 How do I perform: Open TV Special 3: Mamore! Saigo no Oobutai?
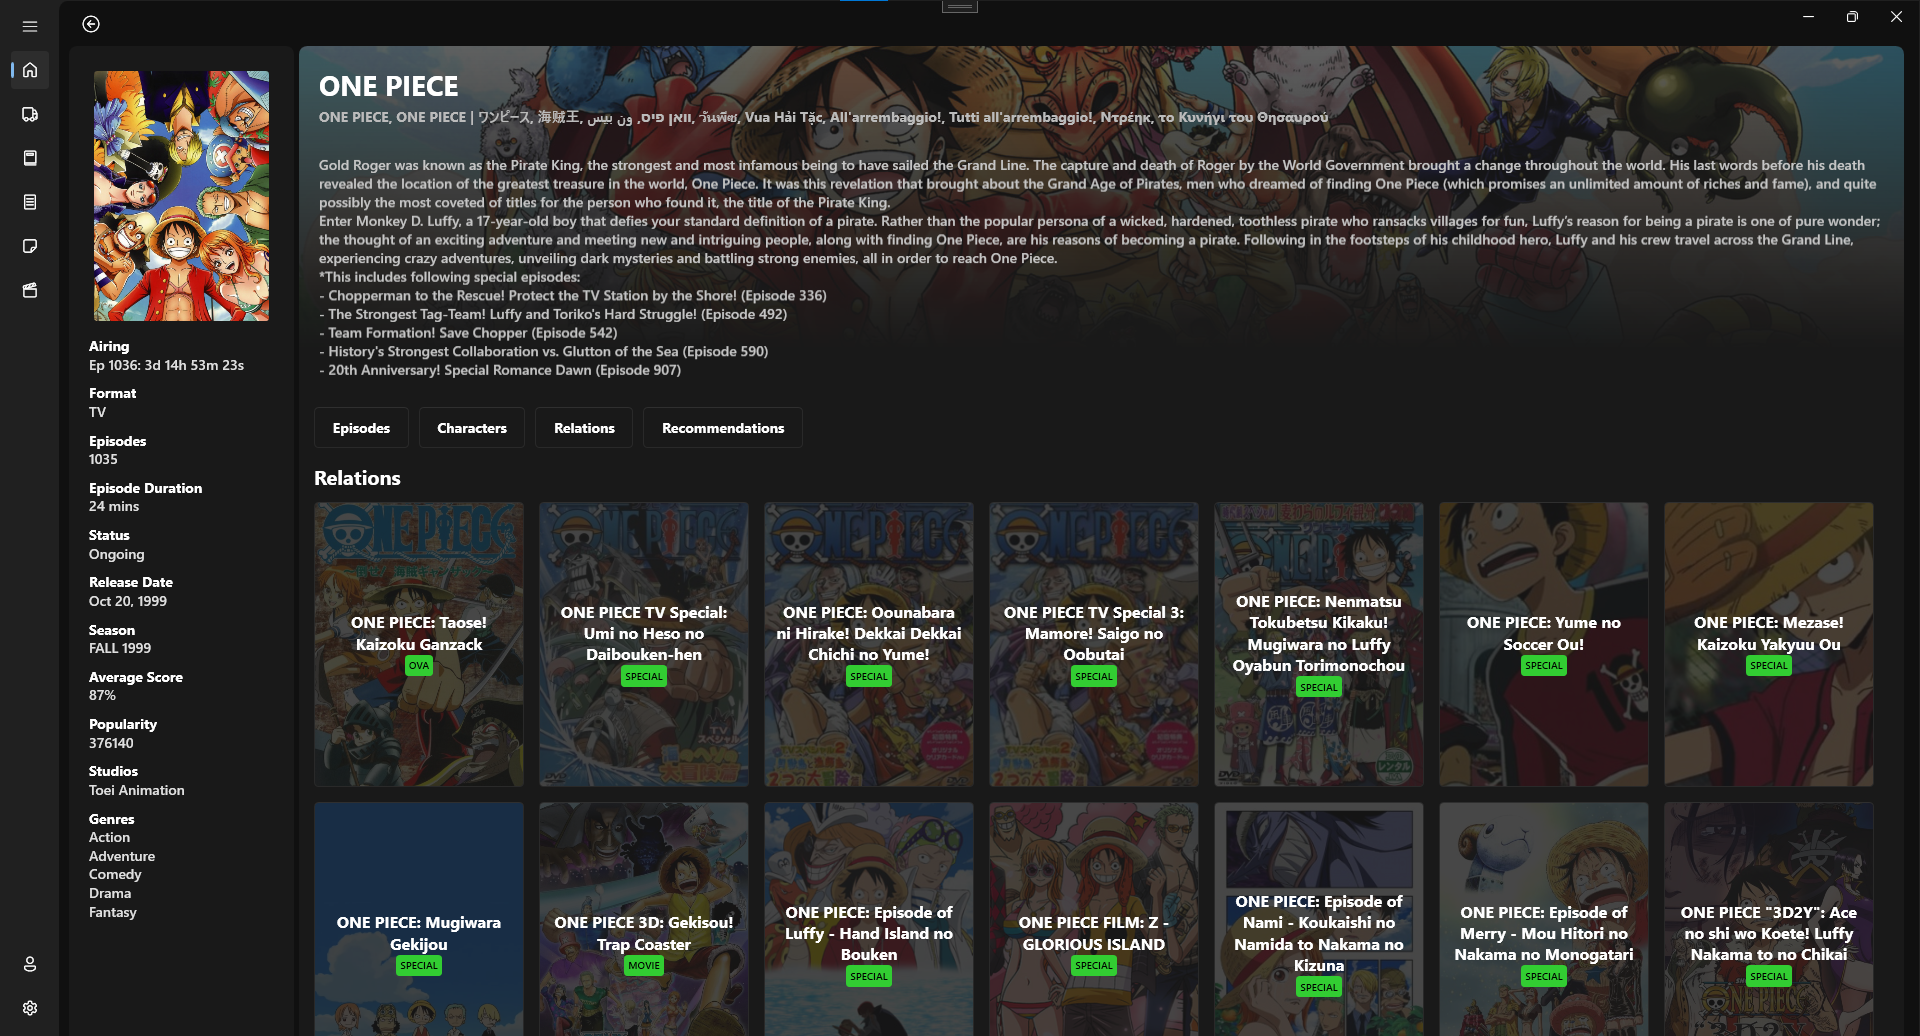[1094, 644]
